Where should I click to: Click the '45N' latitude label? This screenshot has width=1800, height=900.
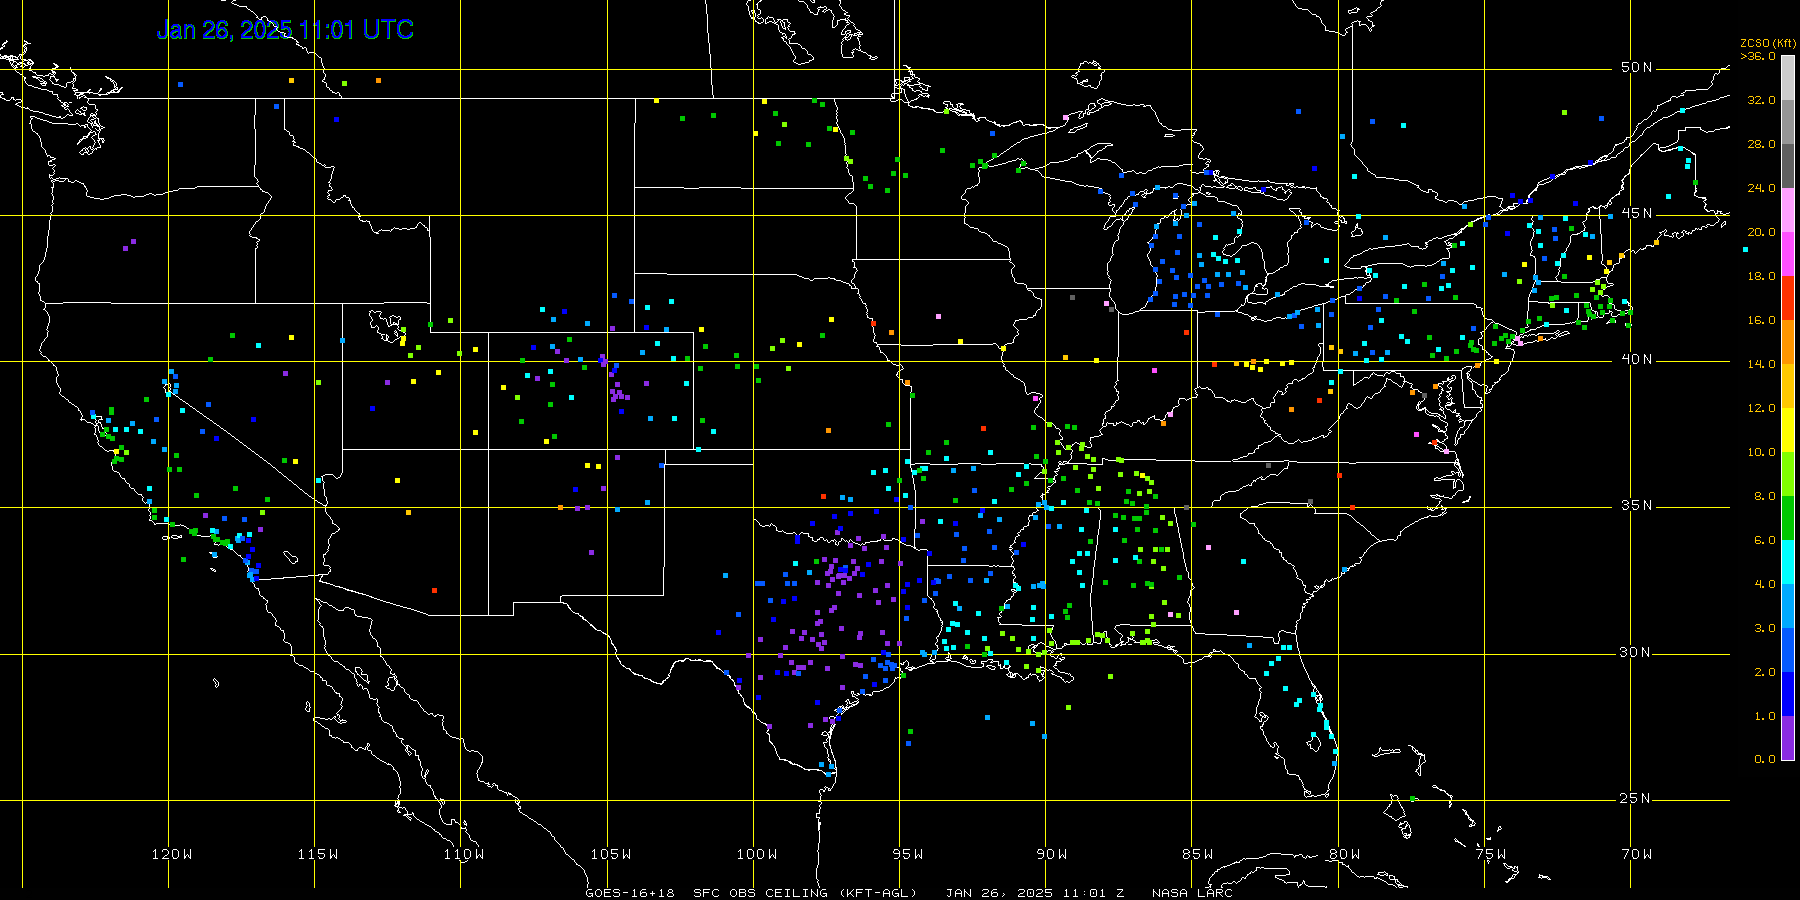click(1637, 214)
